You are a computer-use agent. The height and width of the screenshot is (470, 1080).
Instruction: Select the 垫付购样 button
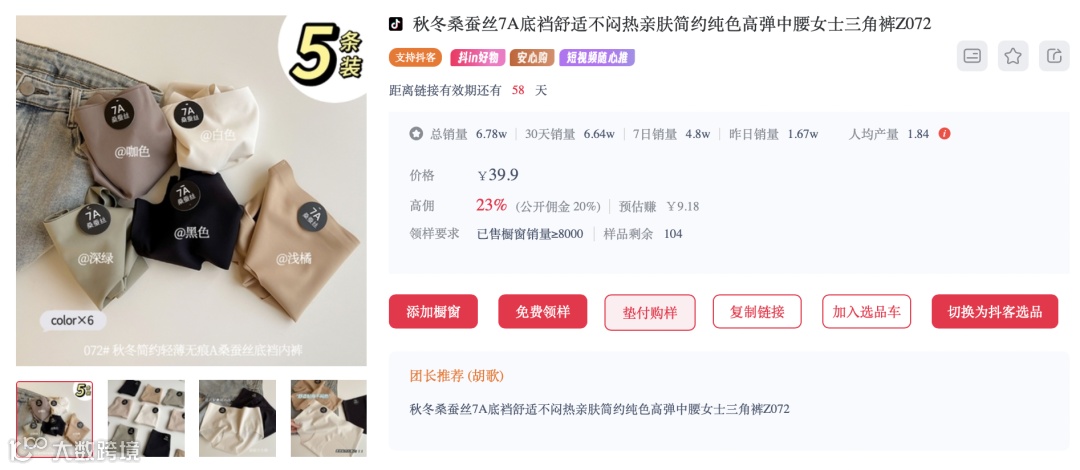[650, 312]
